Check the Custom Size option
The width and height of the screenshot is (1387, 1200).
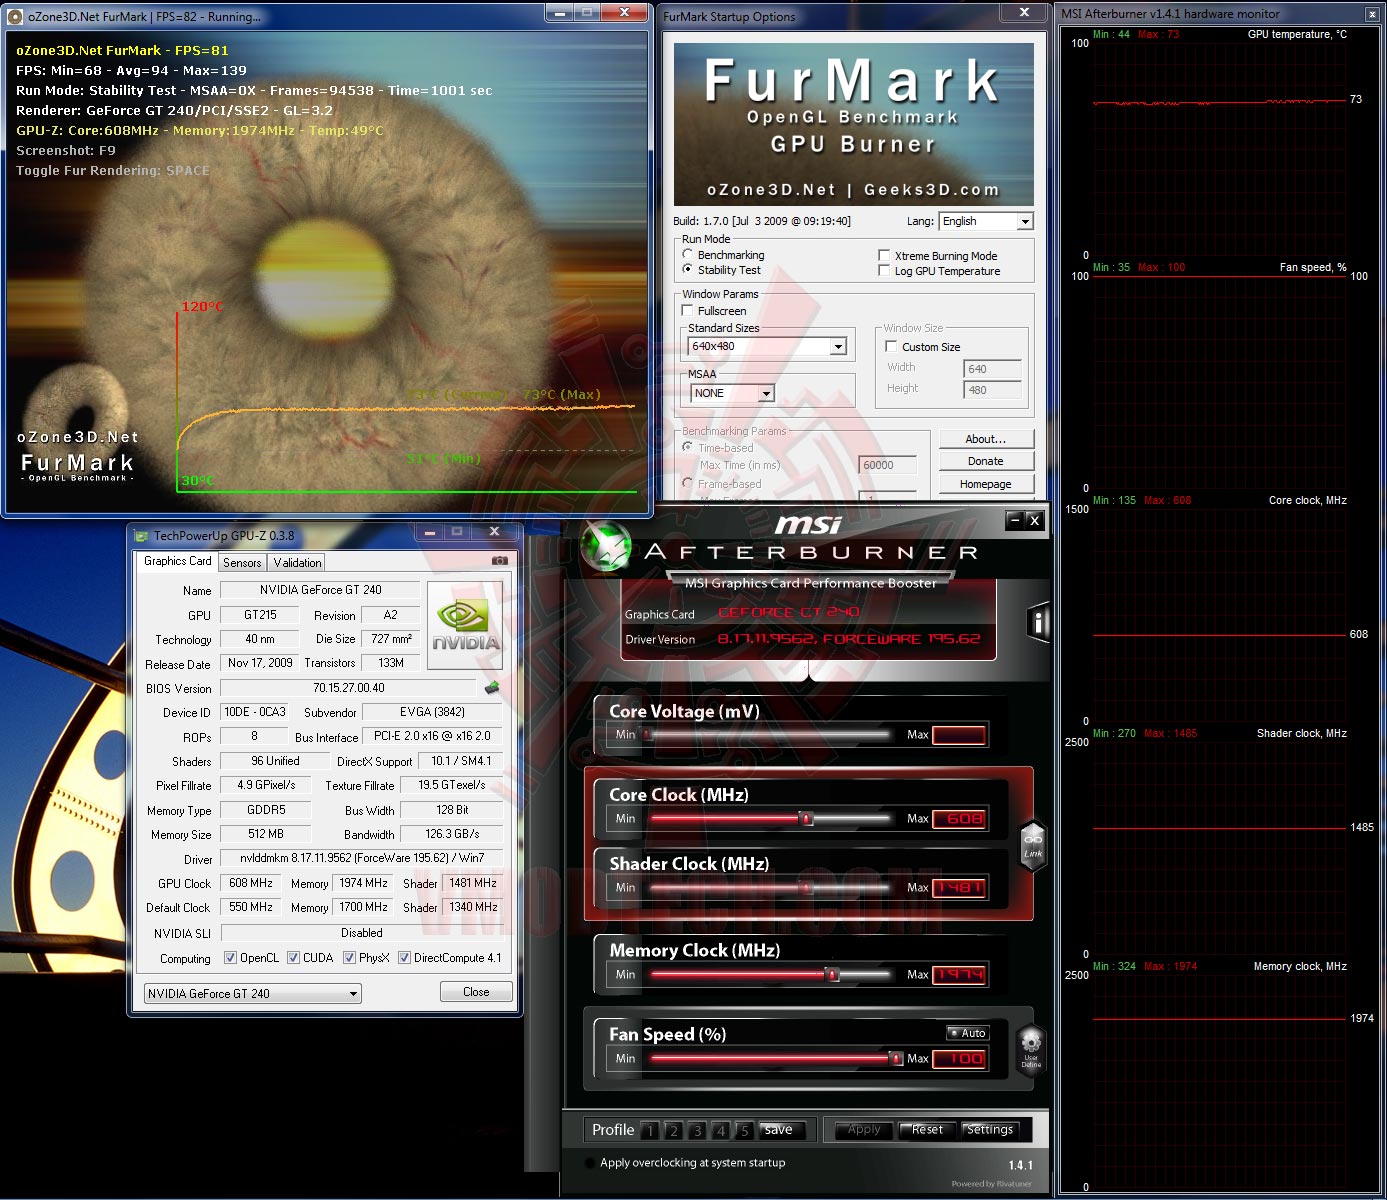891,347
